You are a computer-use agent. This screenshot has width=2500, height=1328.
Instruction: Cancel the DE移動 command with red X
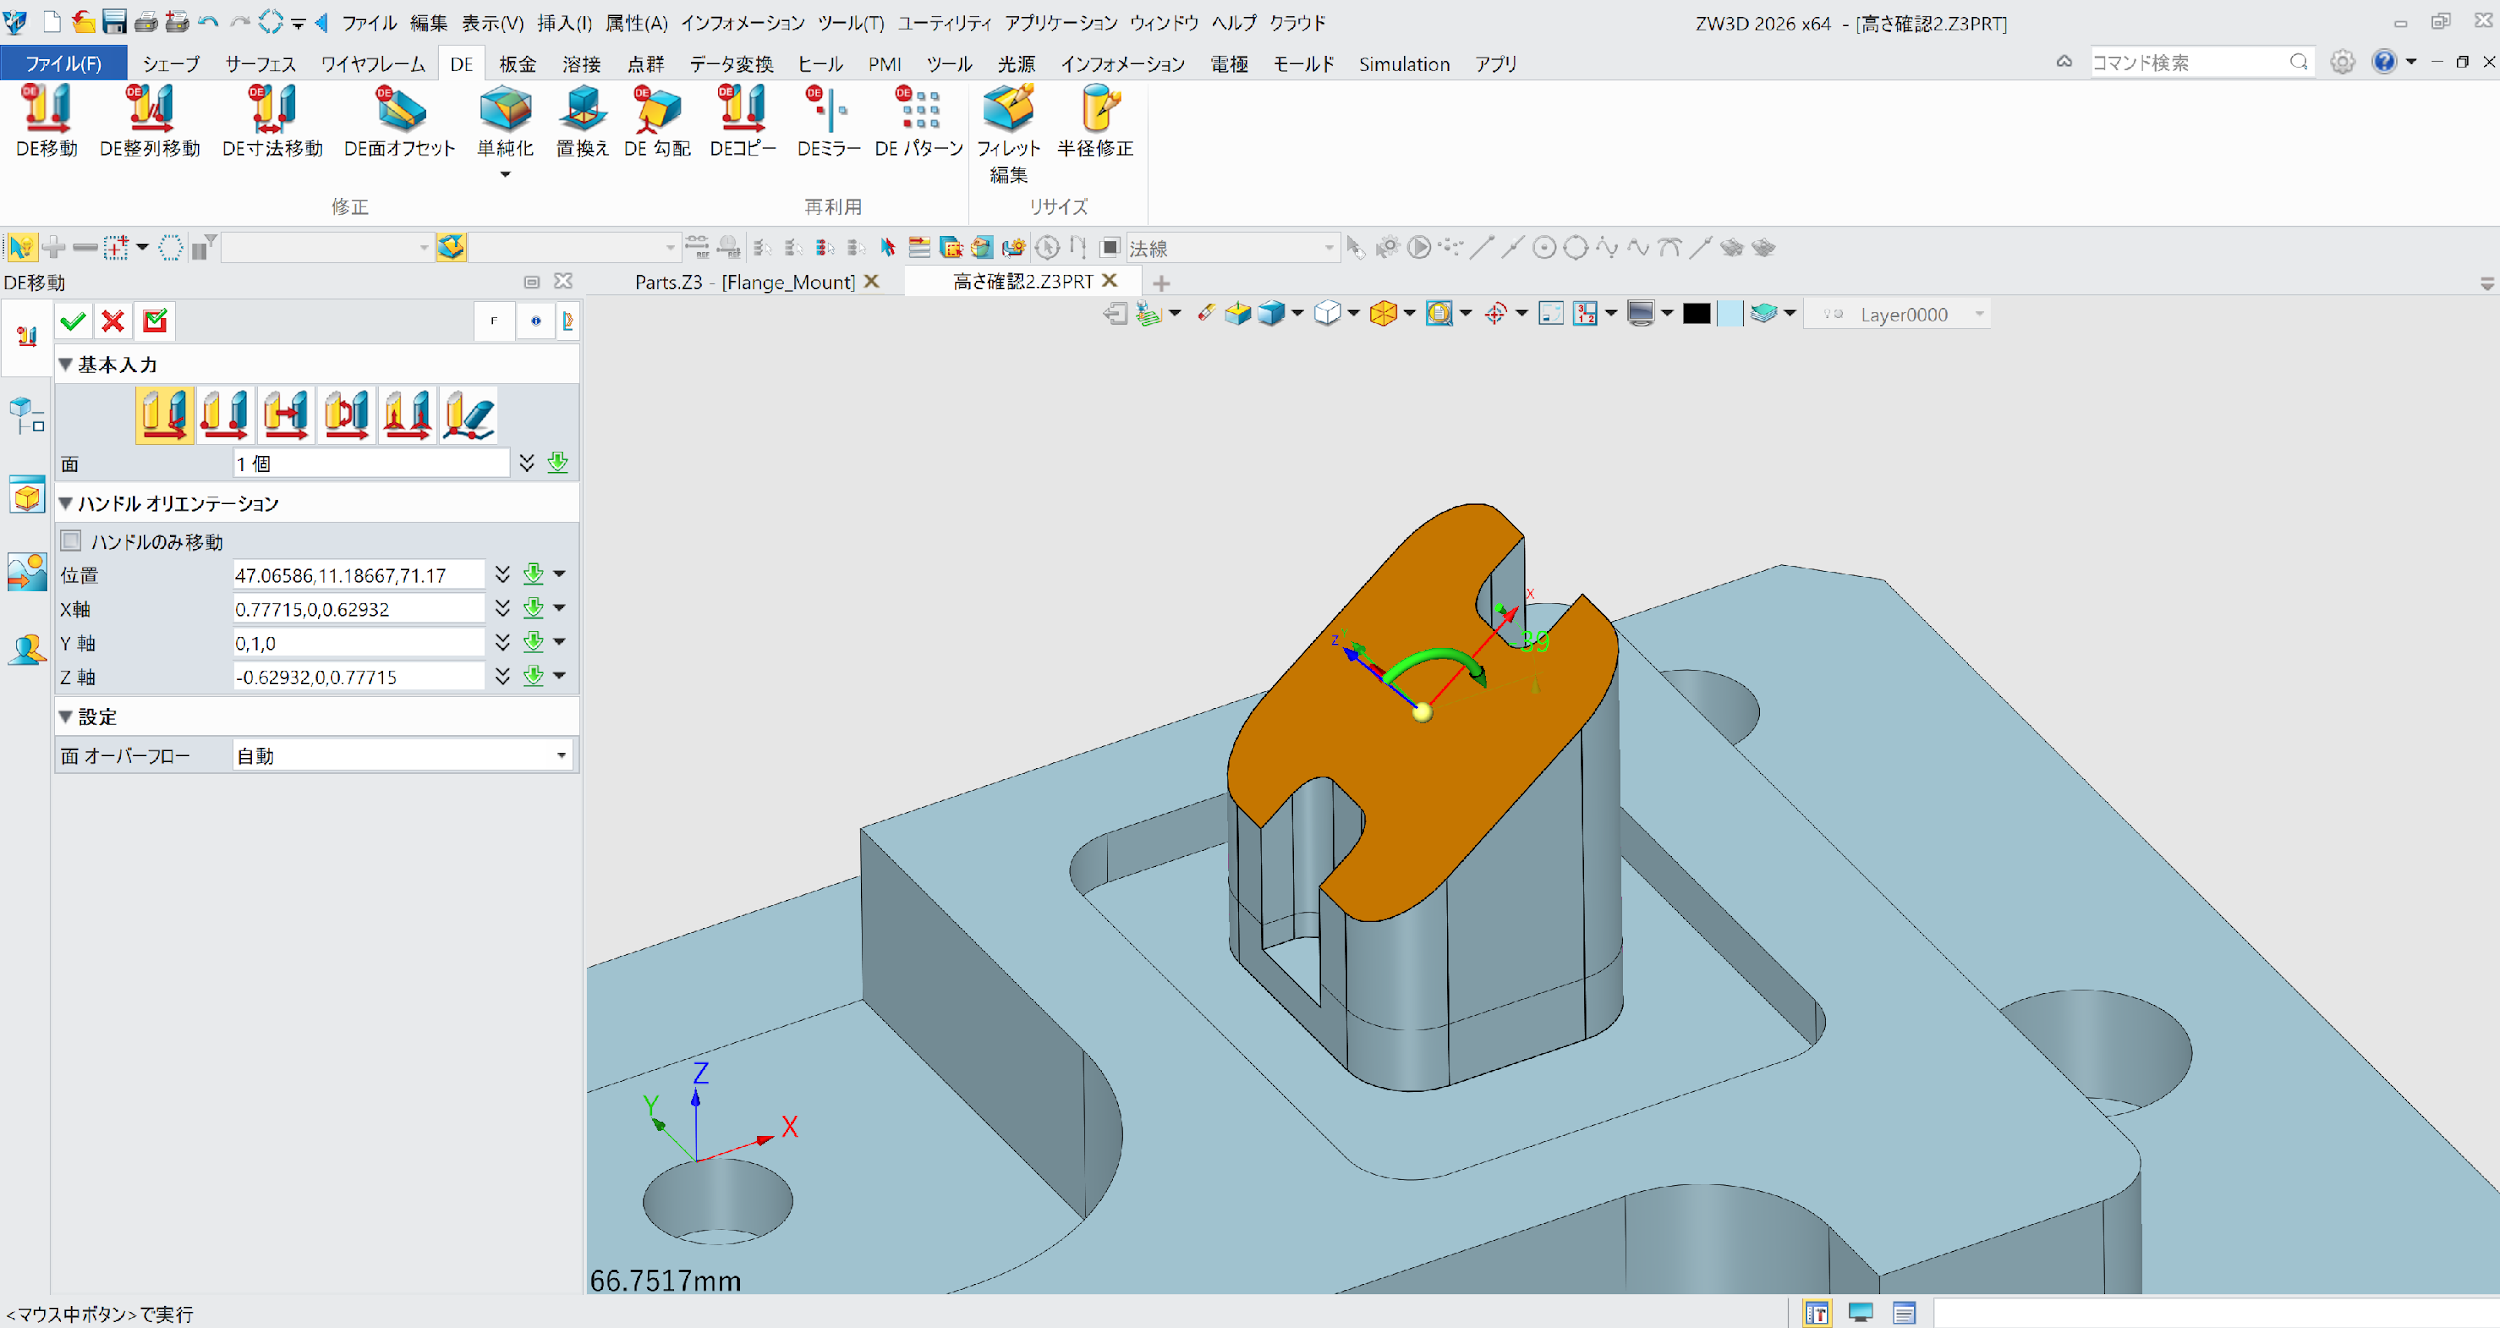coord(112,321)
